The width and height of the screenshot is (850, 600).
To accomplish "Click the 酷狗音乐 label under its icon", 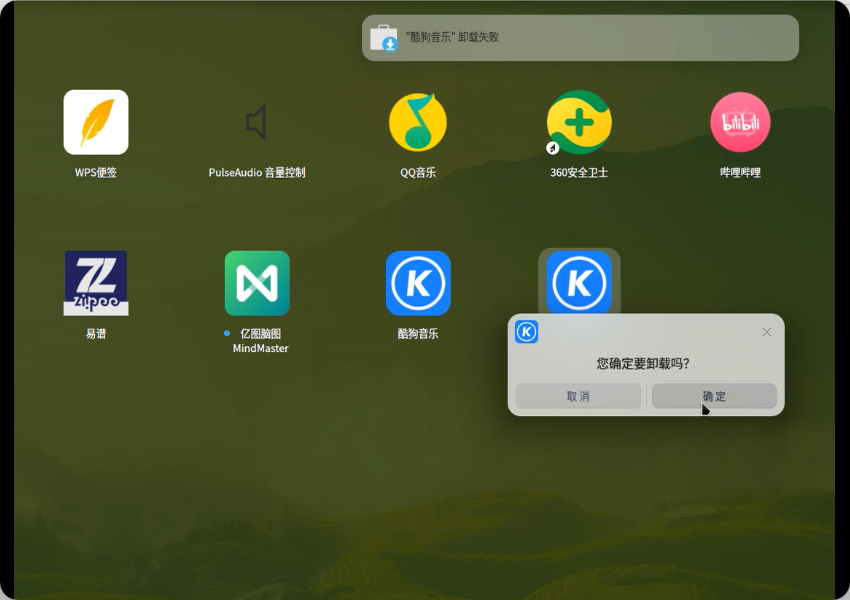I will coord(418,333).
